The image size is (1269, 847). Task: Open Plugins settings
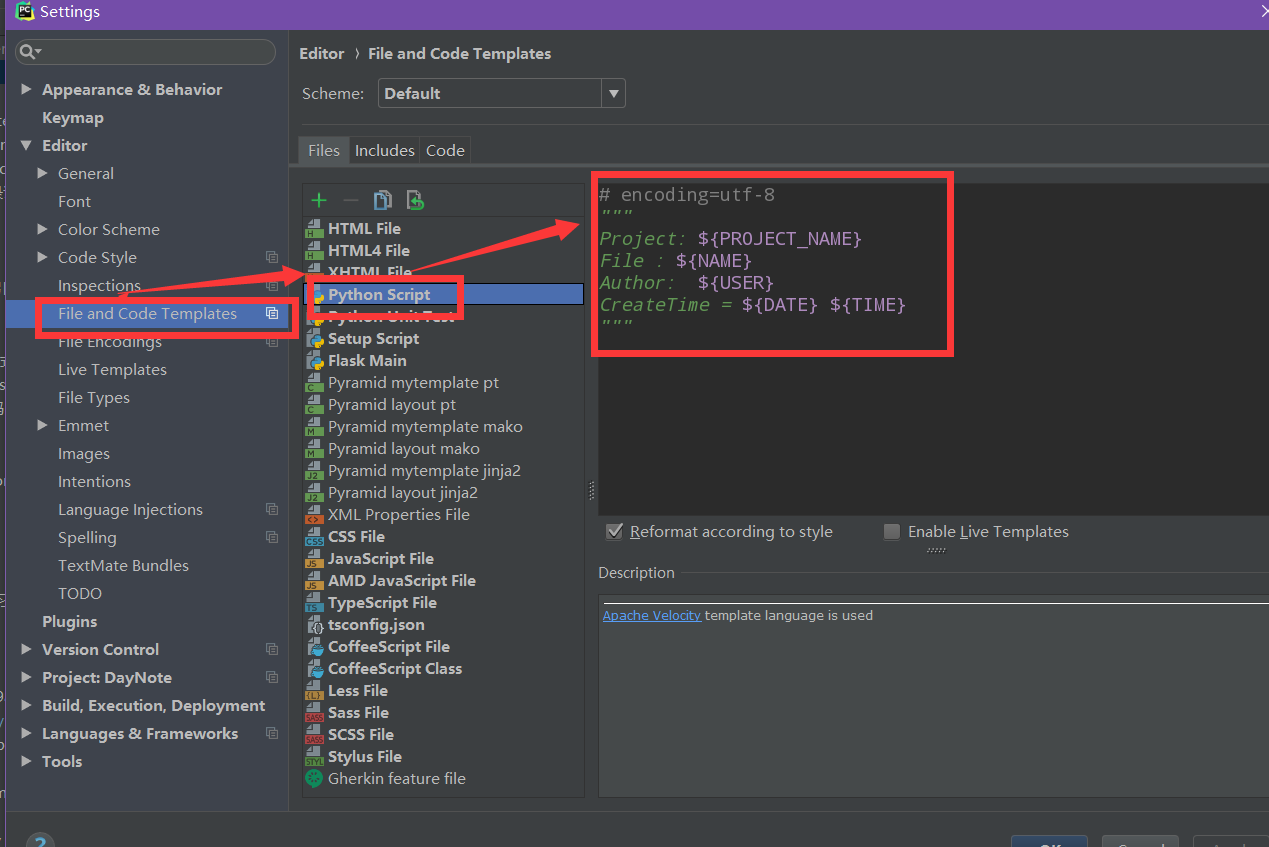point(69,621)
